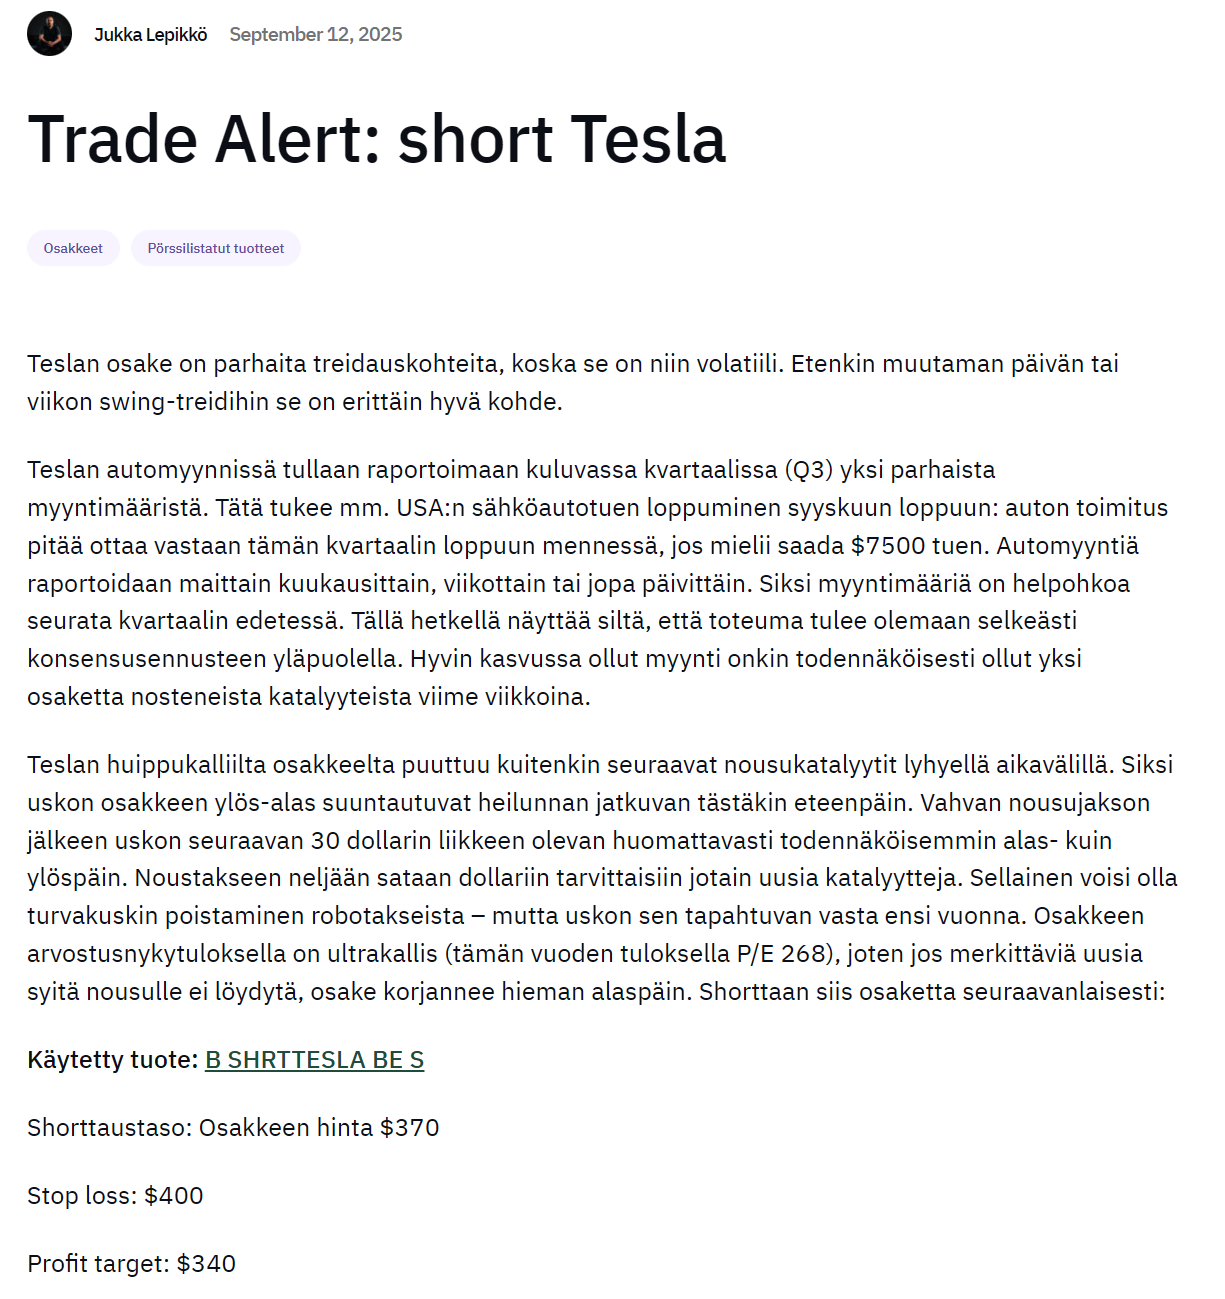1225x1299 pixels.
Task: Click the publication date September 12, 2025
Action: point(316,35)
